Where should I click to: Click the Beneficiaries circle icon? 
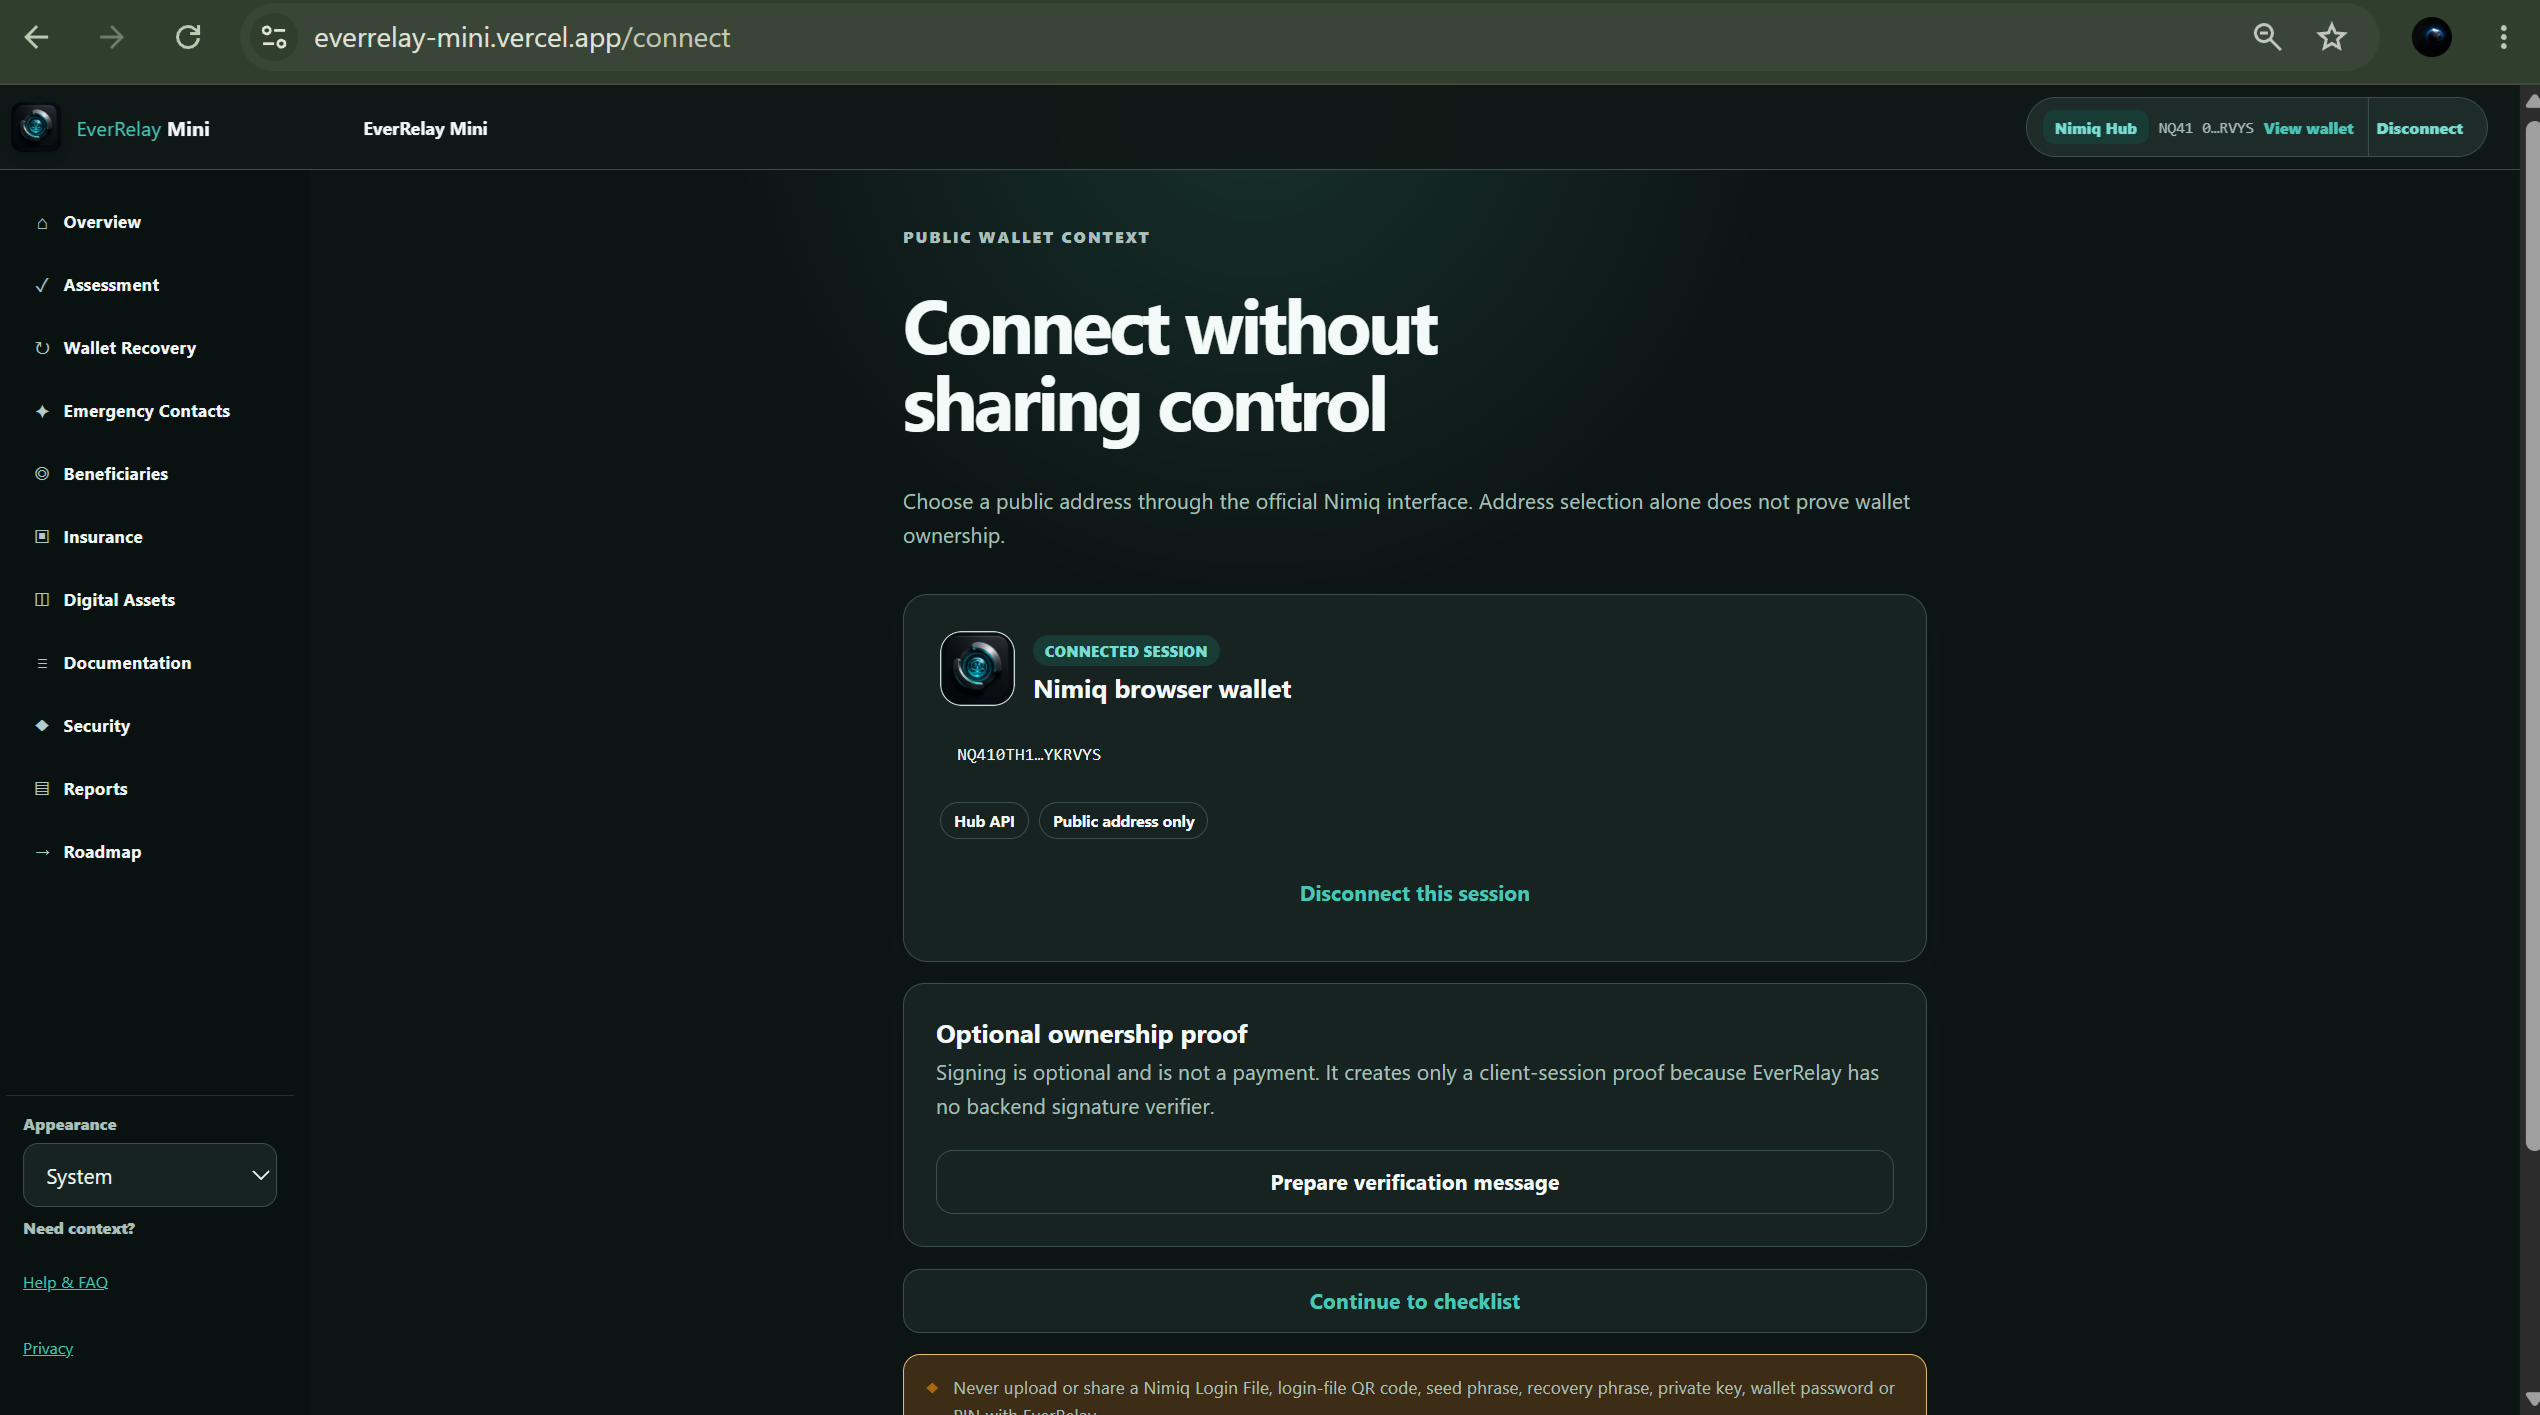point(42,474)
